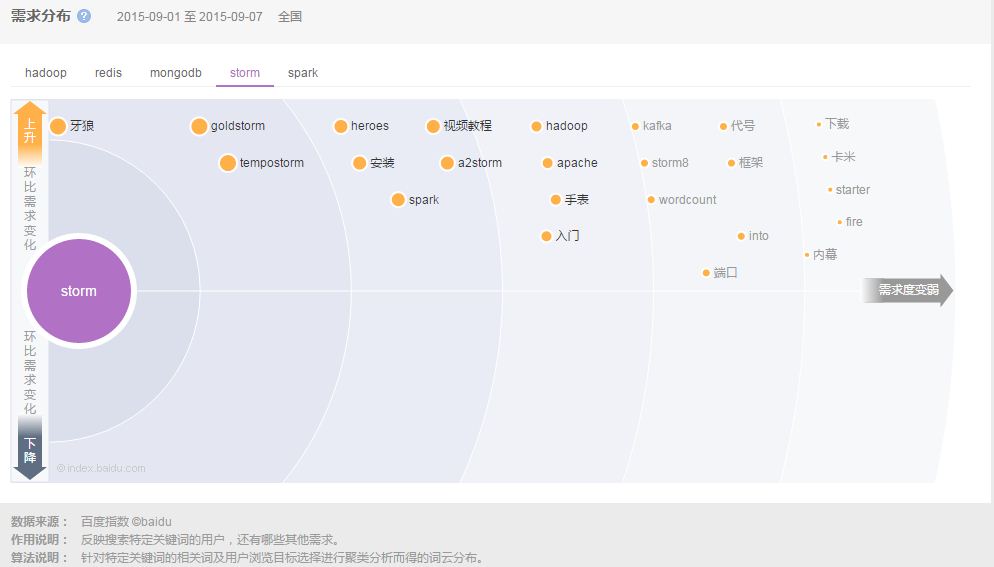This screenshot has width=994, height=567.
Task: Open the mongodb tab
Action: pyautogui.click(x=176, y=73)
